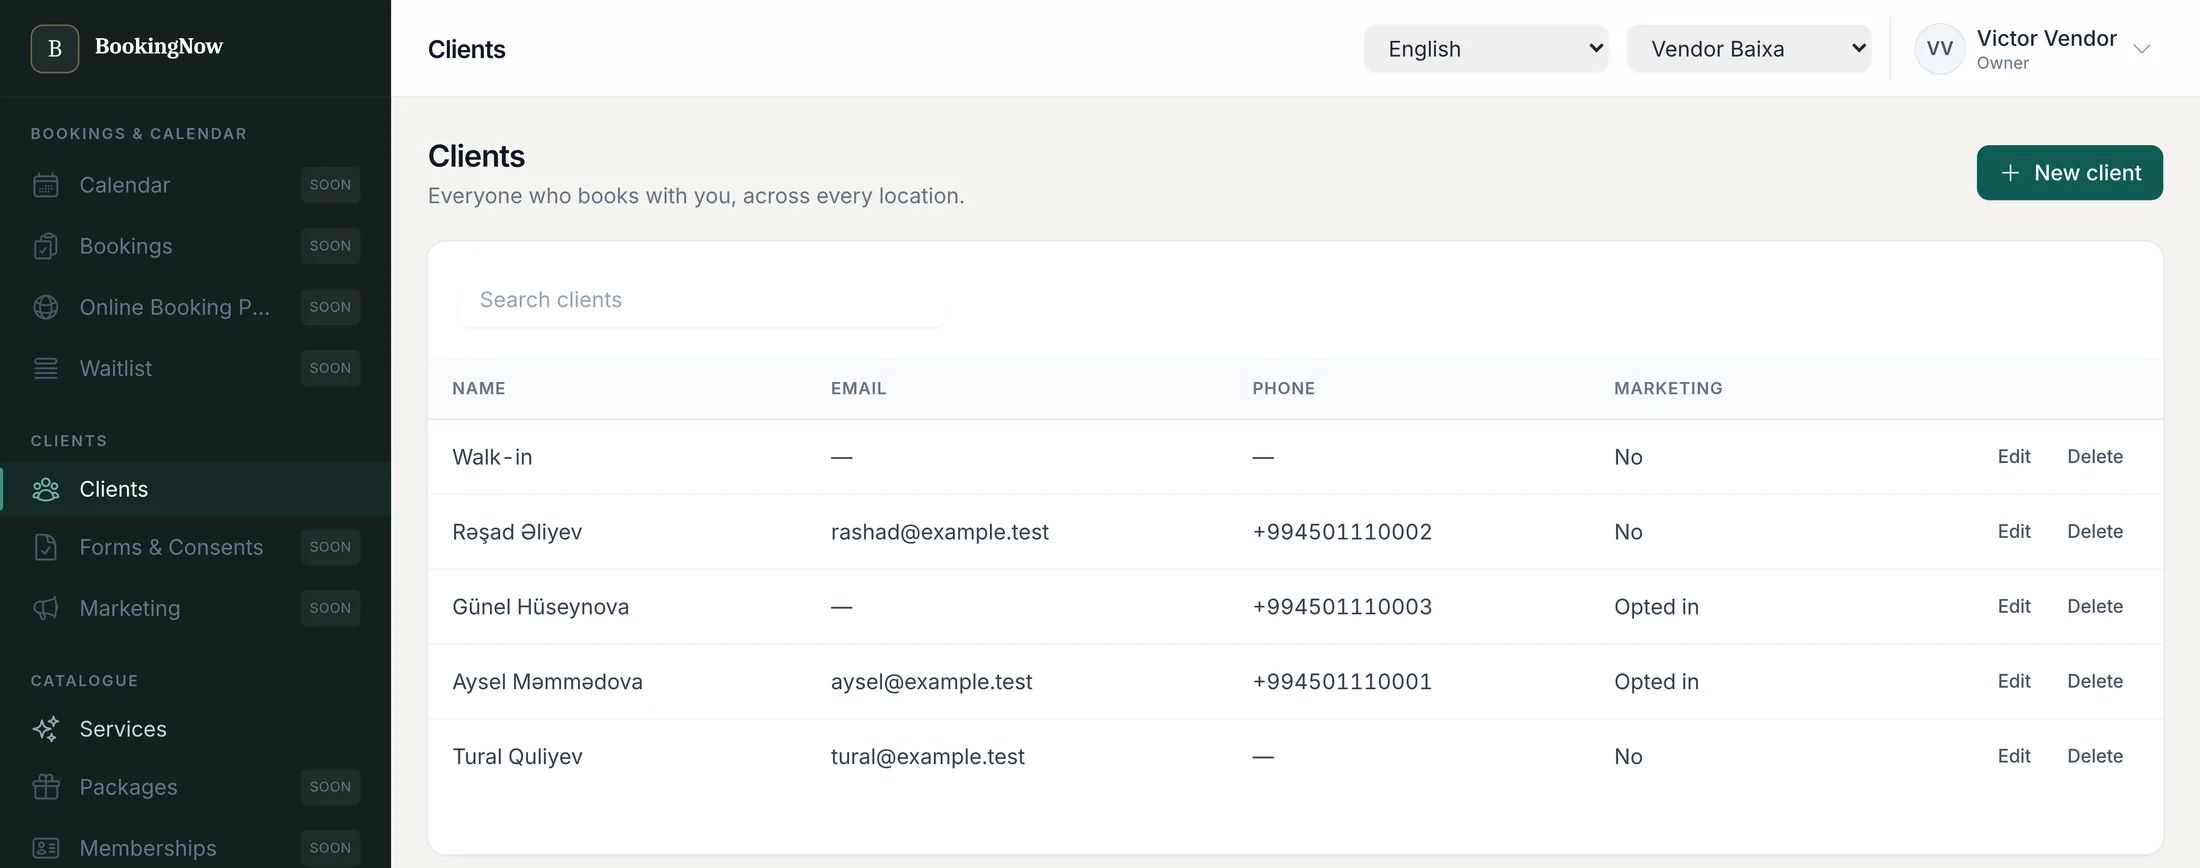
Task: Delete Aysel Məmmədova's record
Action: point(2095,682)
